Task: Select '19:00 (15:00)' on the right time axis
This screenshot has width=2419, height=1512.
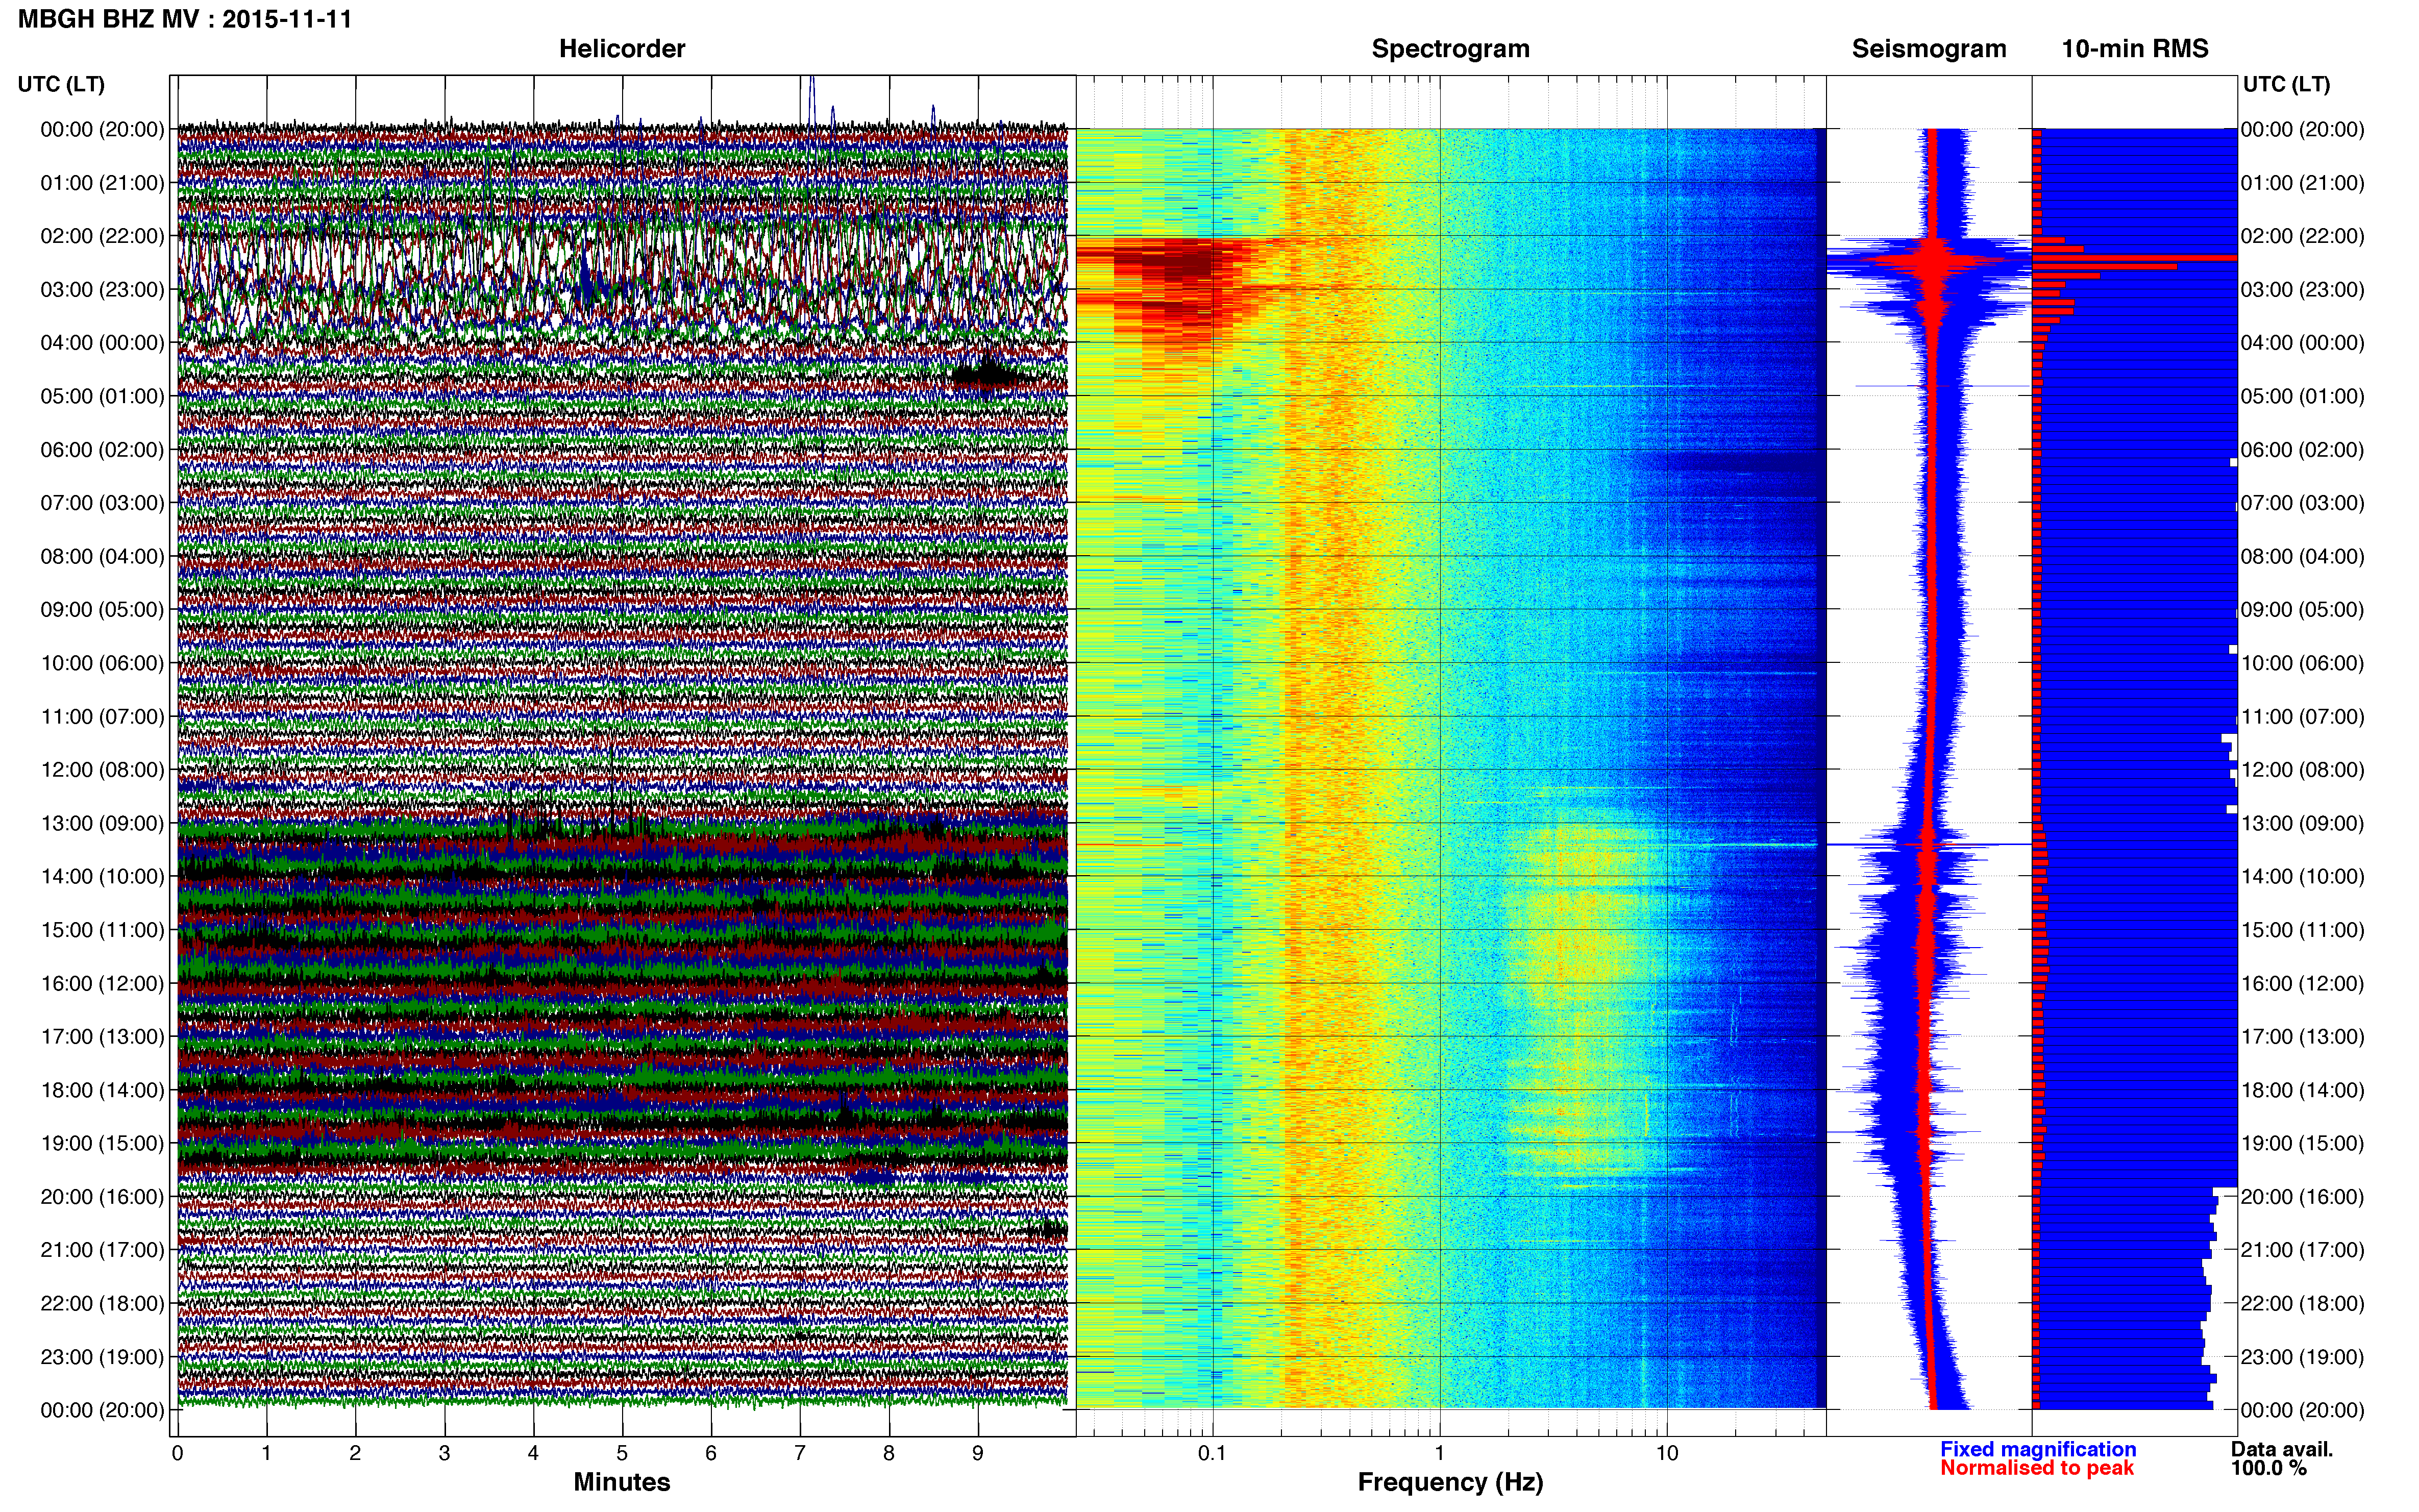Action: tap(2302, 1143)
